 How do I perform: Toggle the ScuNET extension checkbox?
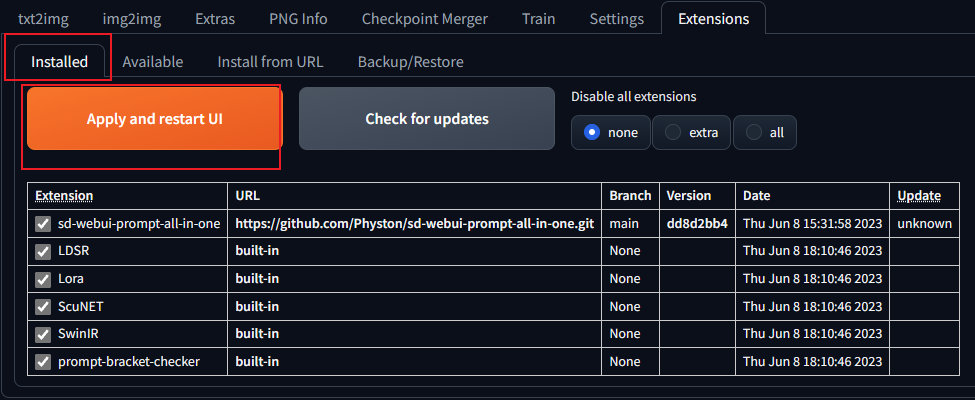click(x=43, y=306)
